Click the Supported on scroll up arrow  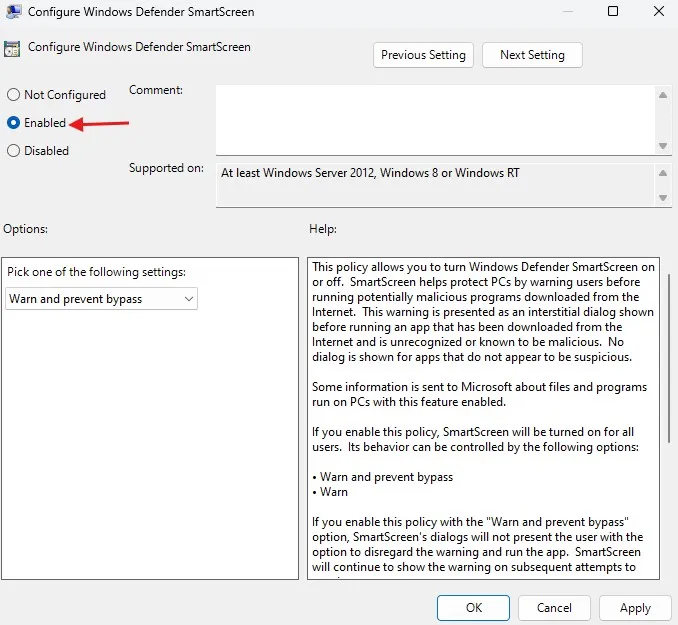[x=663, y=173]
